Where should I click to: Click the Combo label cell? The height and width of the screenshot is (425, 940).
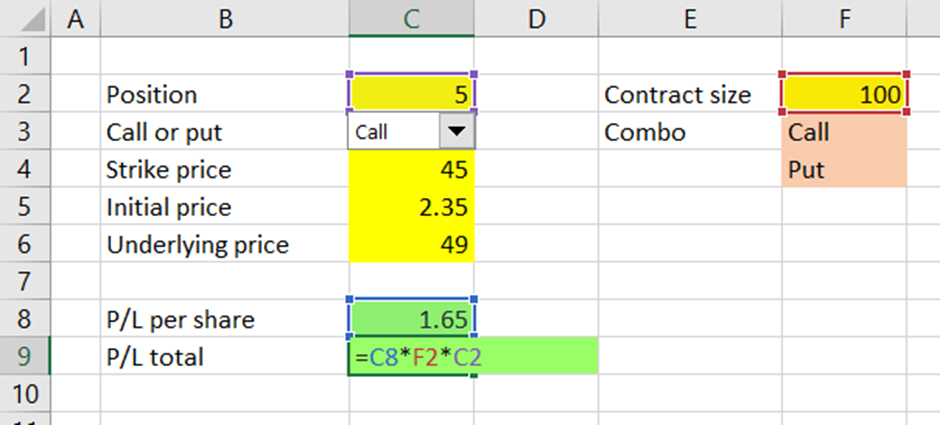(690, 131)
